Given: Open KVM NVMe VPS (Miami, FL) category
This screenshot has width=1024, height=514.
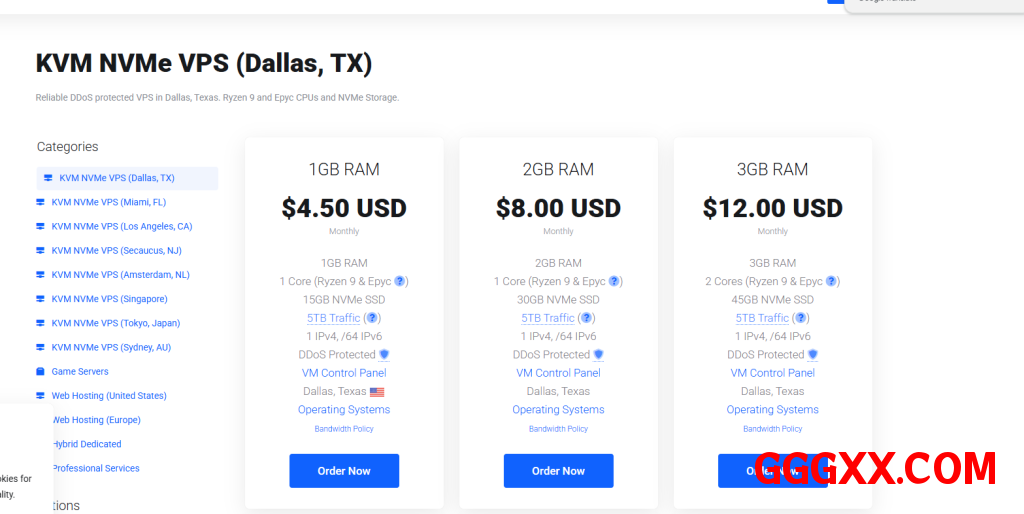Looking at the screenshot, I should 108,202.
